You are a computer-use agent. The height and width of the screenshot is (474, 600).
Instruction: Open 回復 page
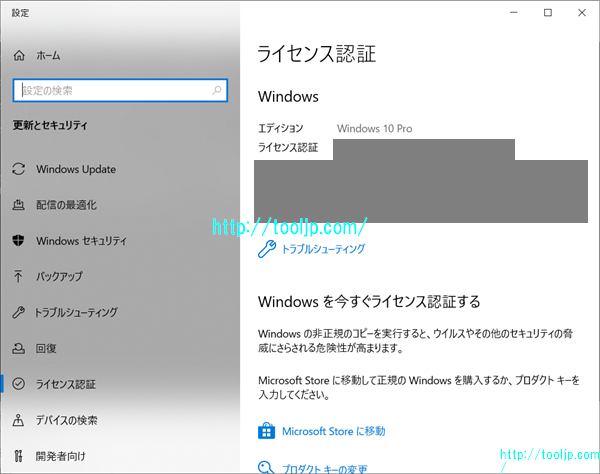point(46,349)
